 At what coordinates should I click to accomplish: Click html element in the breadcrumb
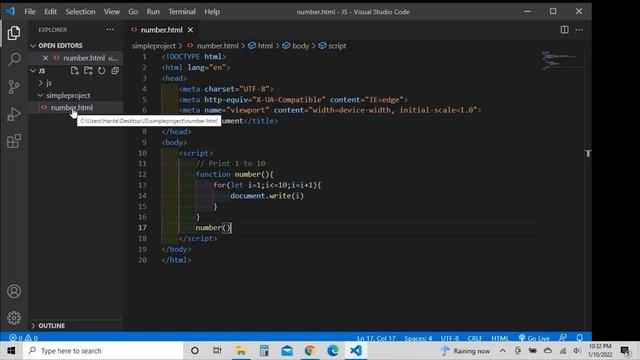[265, 46]
